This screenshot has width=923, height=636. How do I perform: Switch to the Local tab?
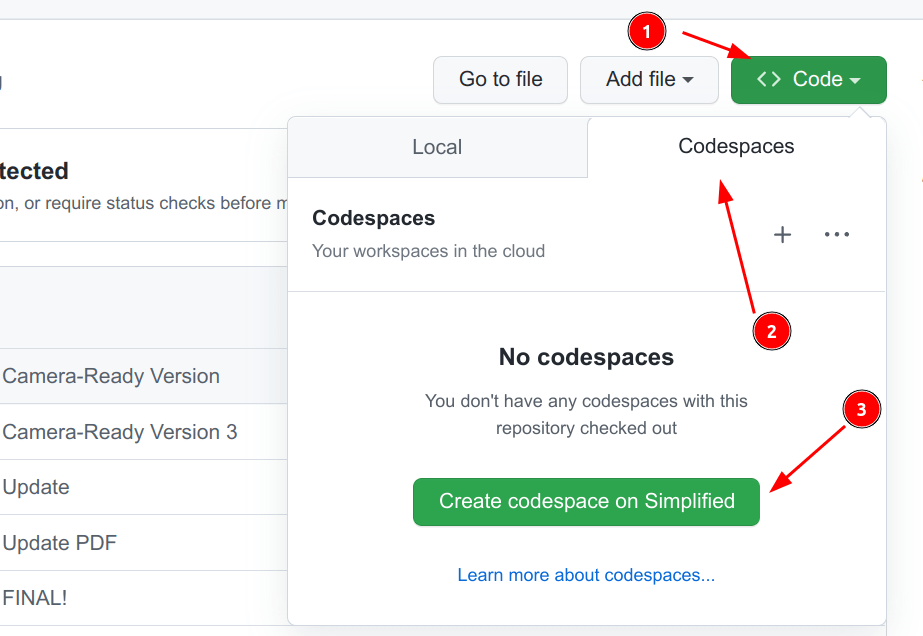point(437,146)
